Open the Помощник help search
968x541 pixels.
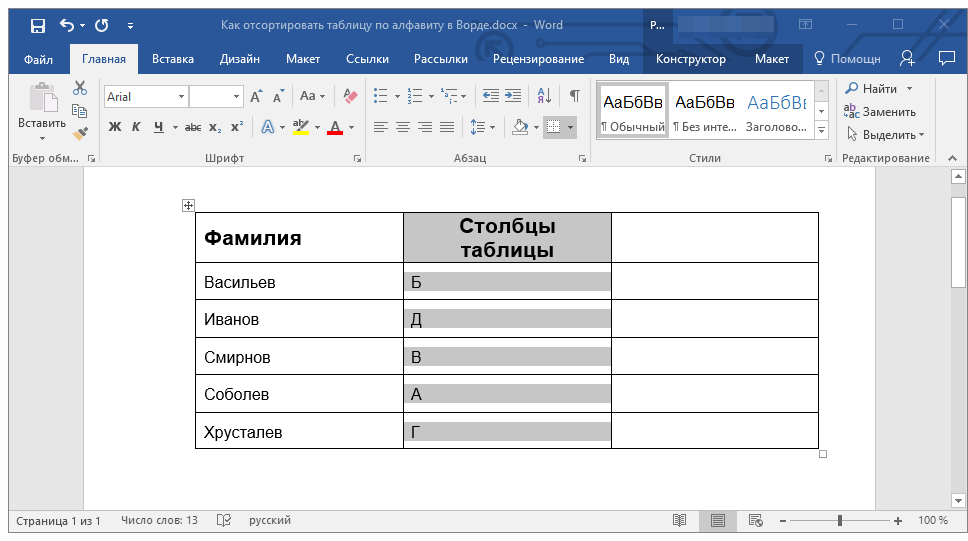[847, 59]
